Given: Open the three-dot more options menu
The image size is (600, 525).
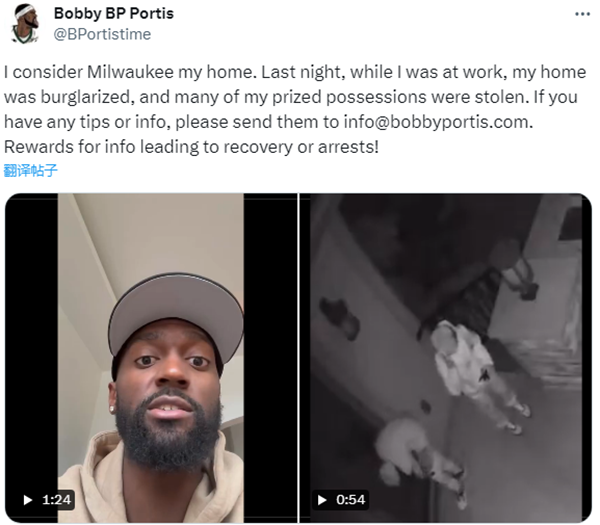Looking at the screenshot, I should coord(582,14).
